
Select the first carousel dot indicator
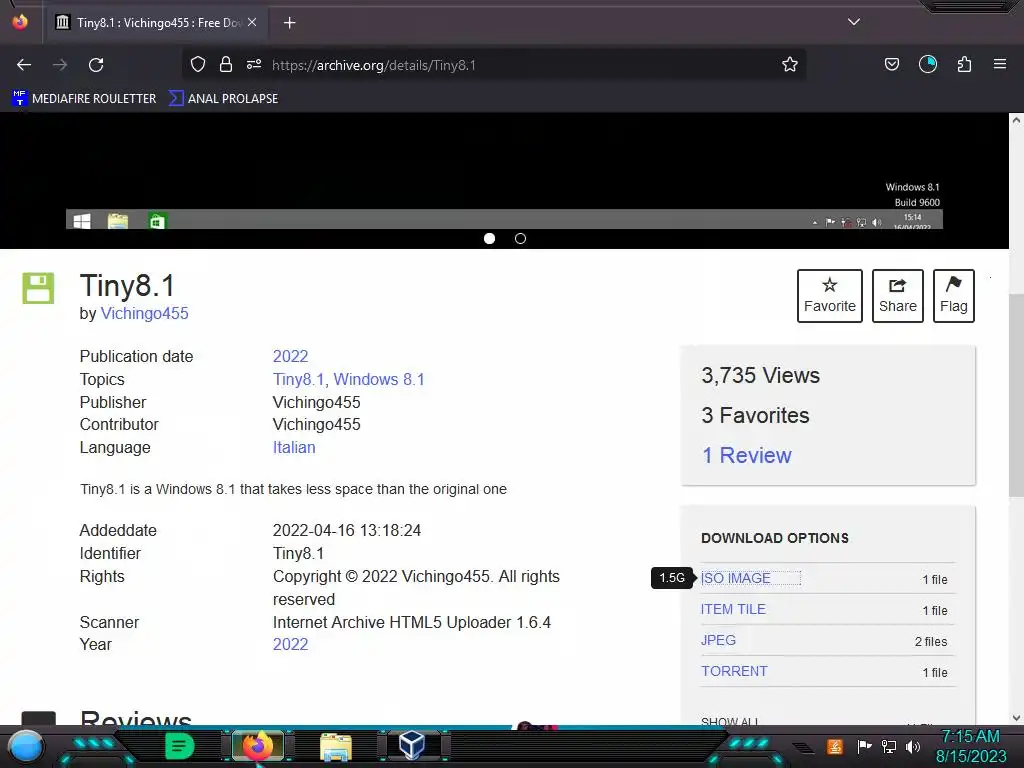[489, 238]
